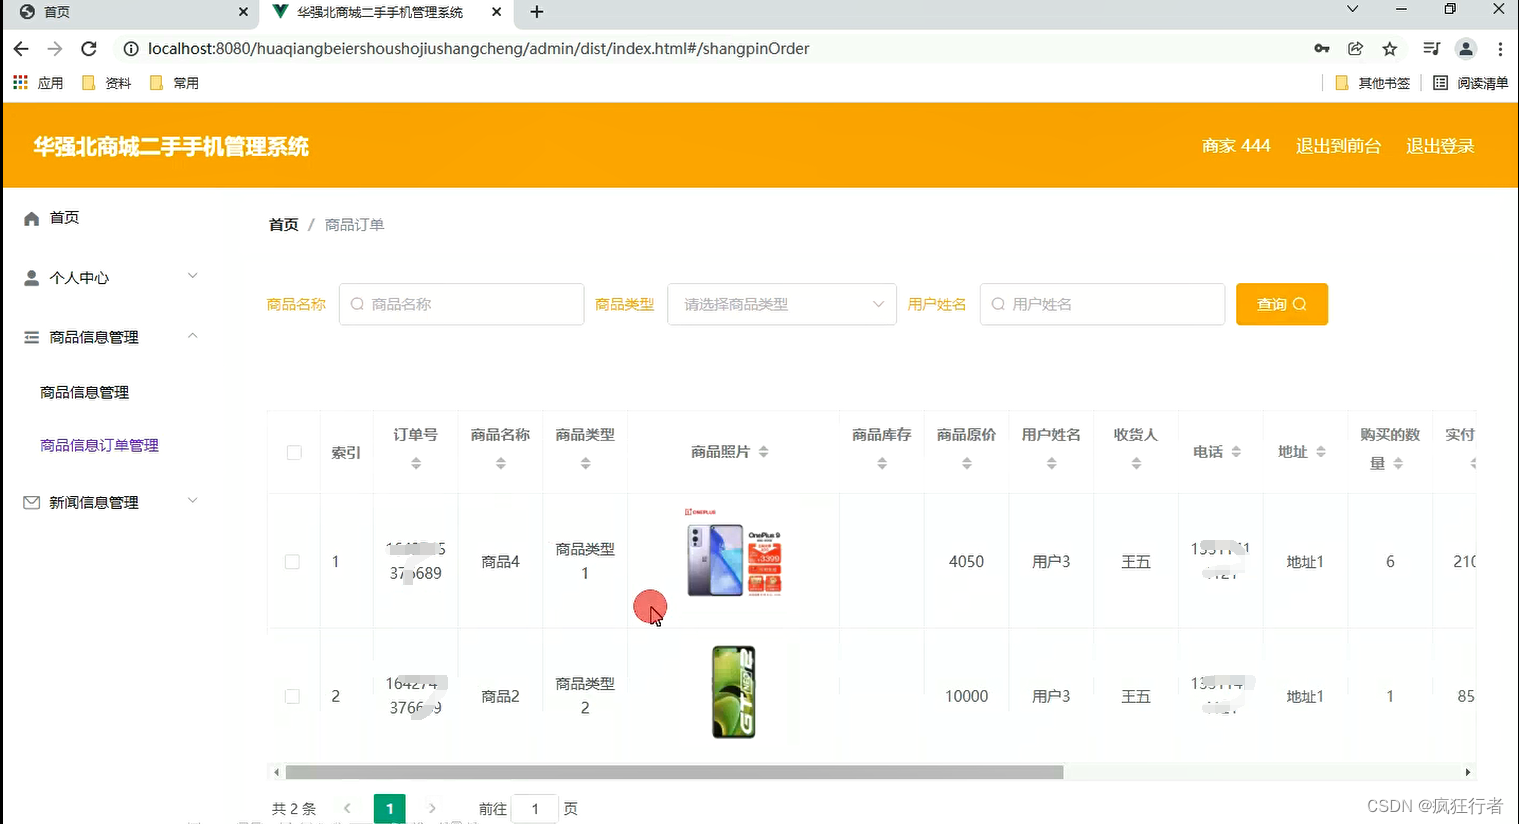Click the 用户姓名 search input

[x=1102, y=304]
